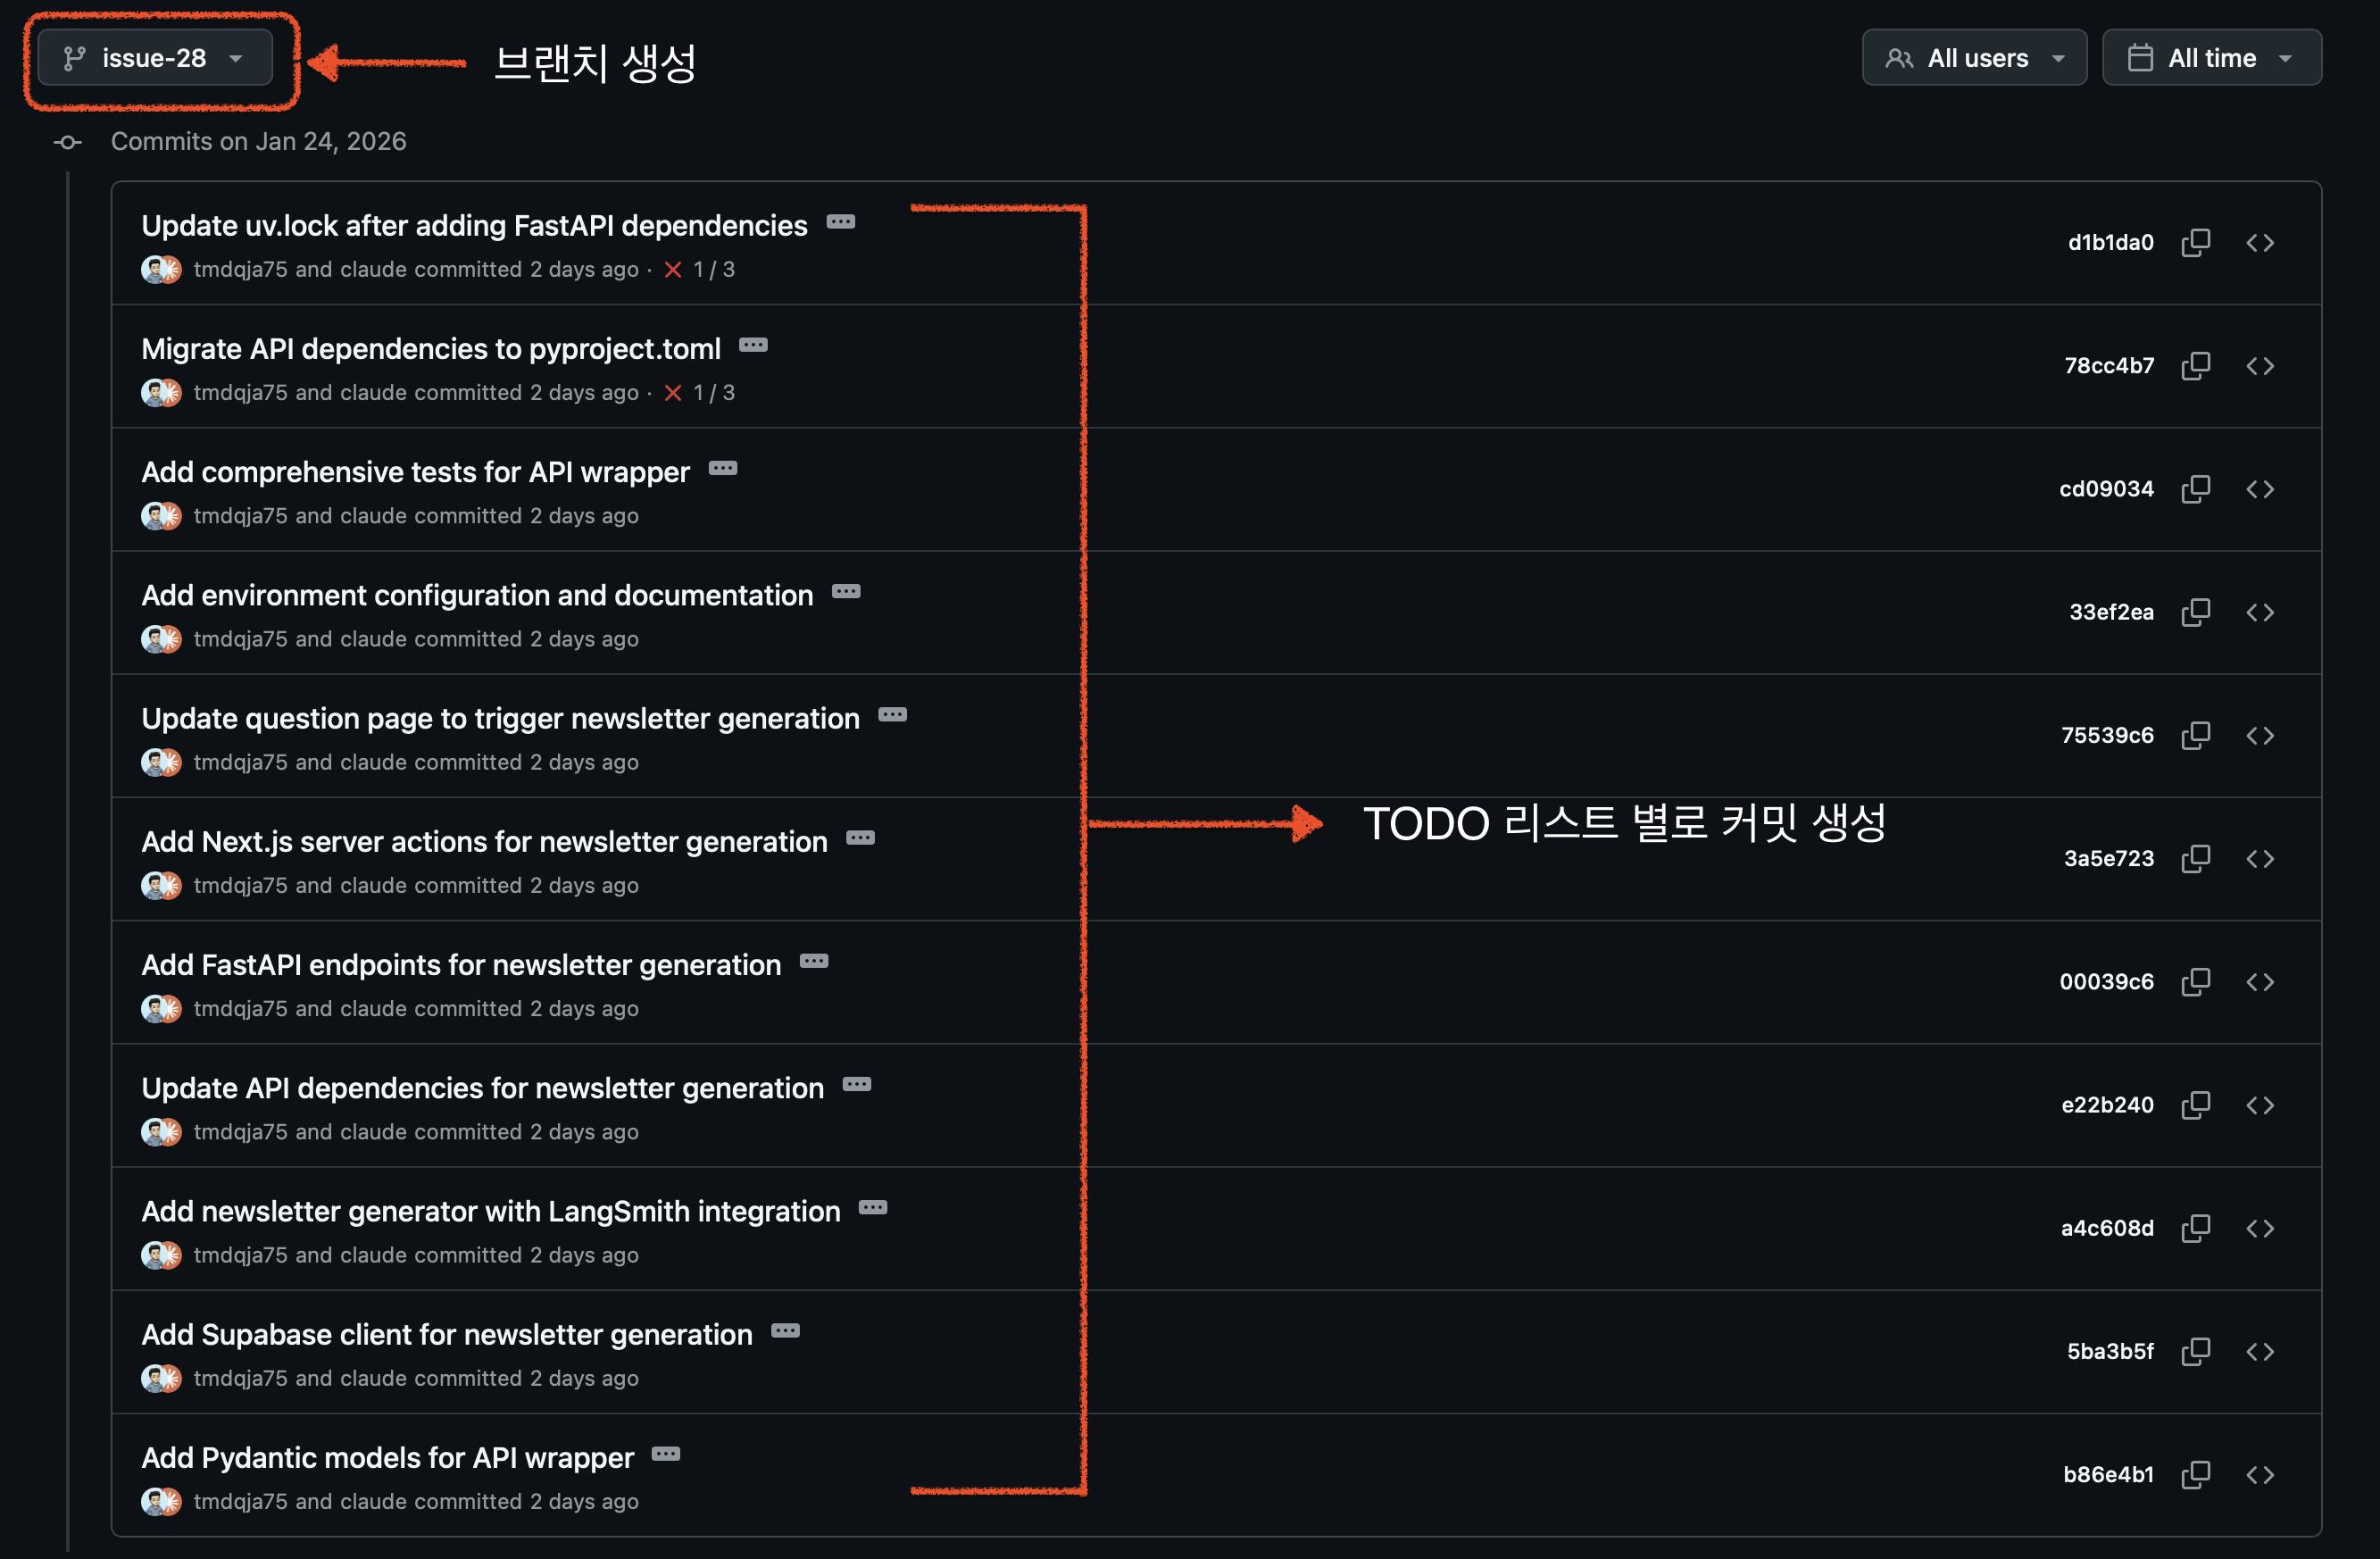The height and width of the screenshot is (1559, 2380).
Task: Open the Migrate API dependencies to pyproject.toml commit
Action: click(430, 348)
